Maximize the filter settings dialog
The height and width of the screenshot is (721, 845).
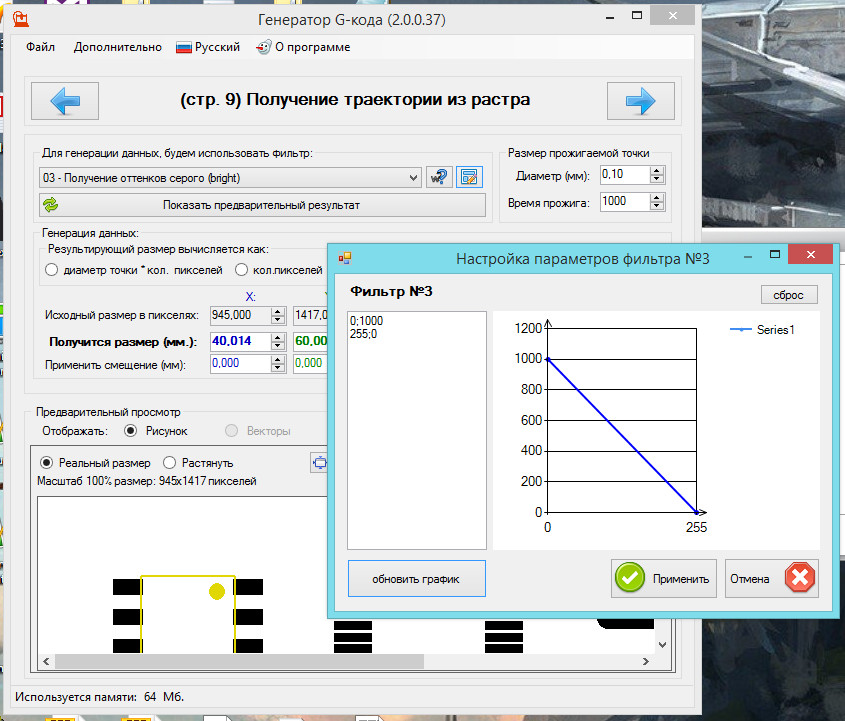(x=774, y=254)
